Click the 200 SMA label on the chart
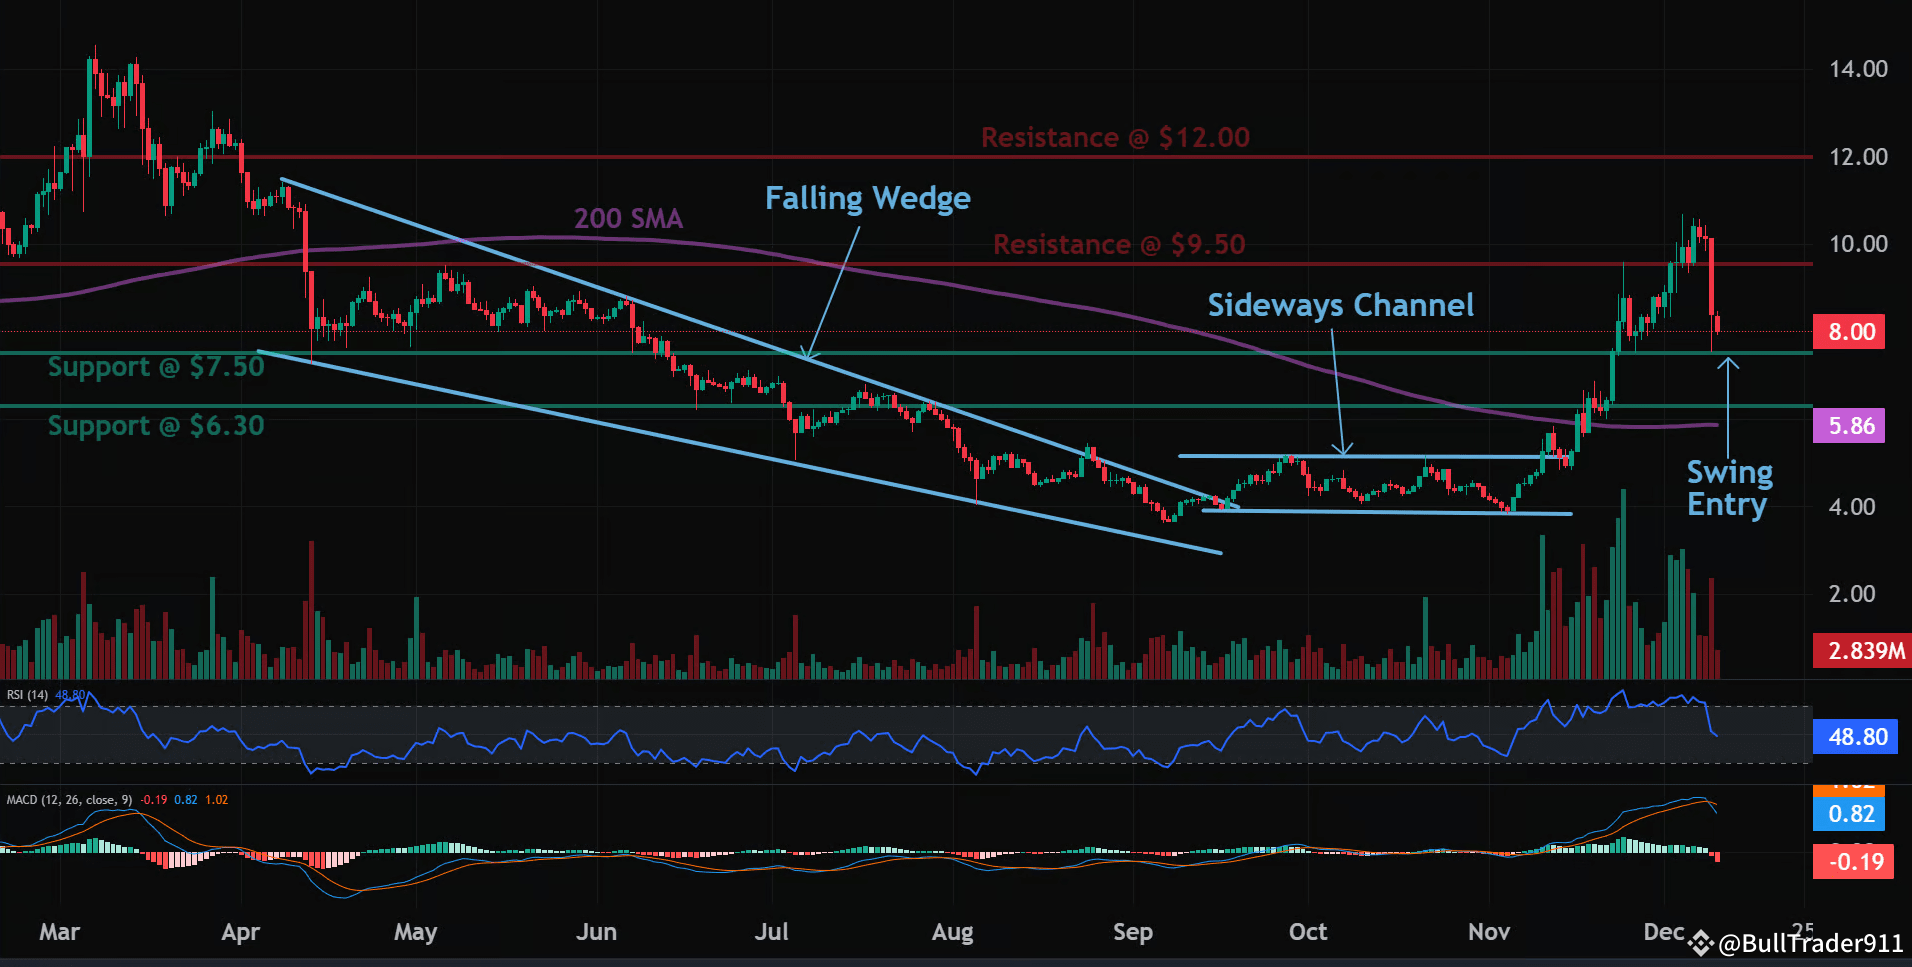 tap(628, 218)
